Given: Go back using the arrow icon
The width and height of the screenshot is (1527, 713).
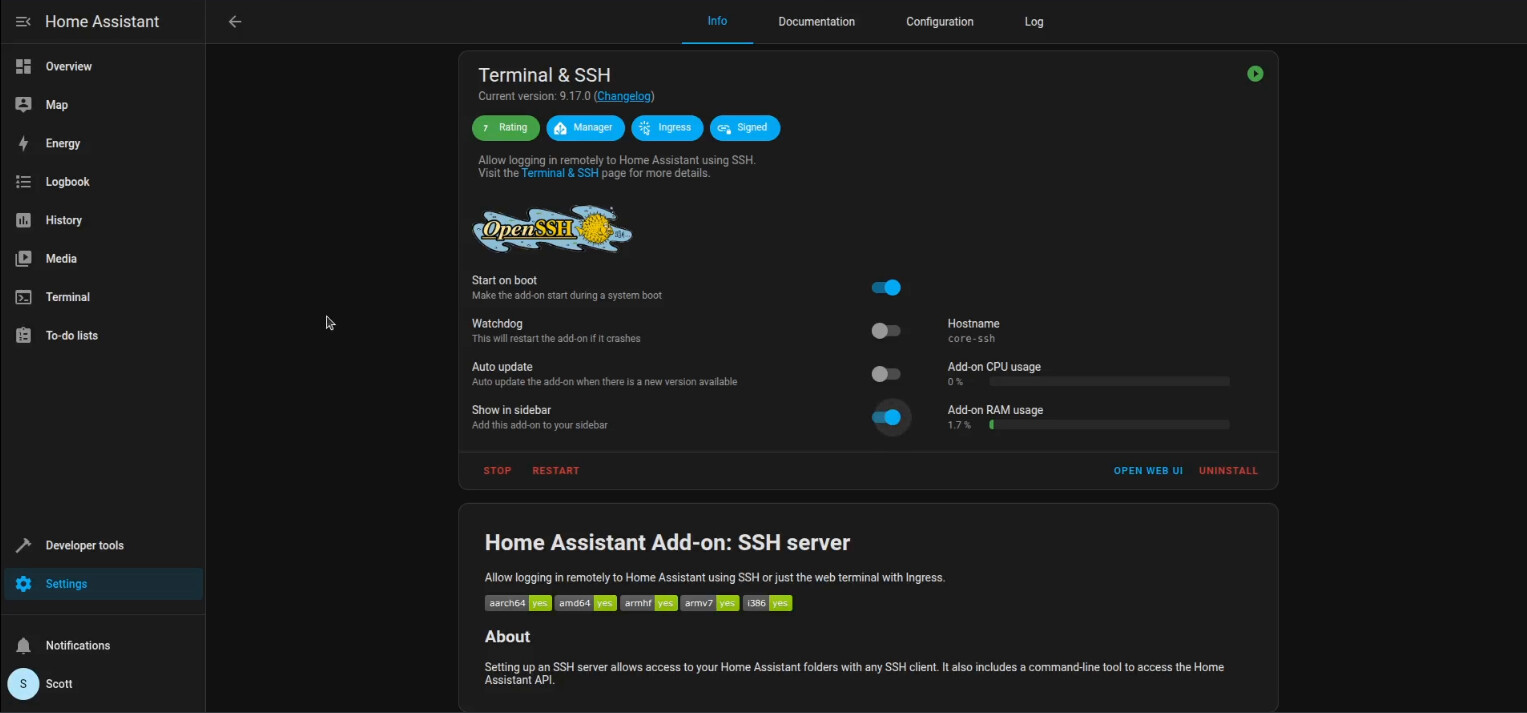Looking at the screenshot, I should point(235,22).
